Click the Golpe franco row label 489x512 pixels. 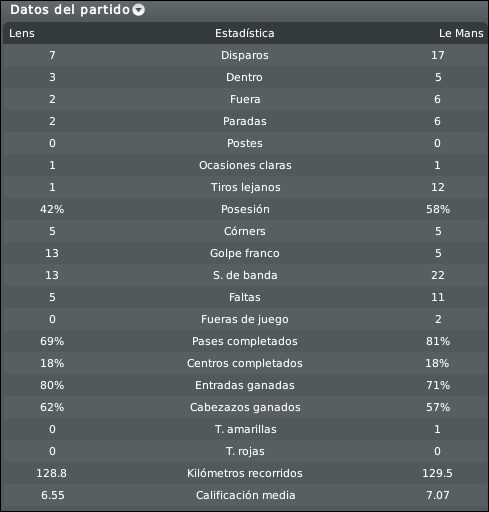click(245, 253)
